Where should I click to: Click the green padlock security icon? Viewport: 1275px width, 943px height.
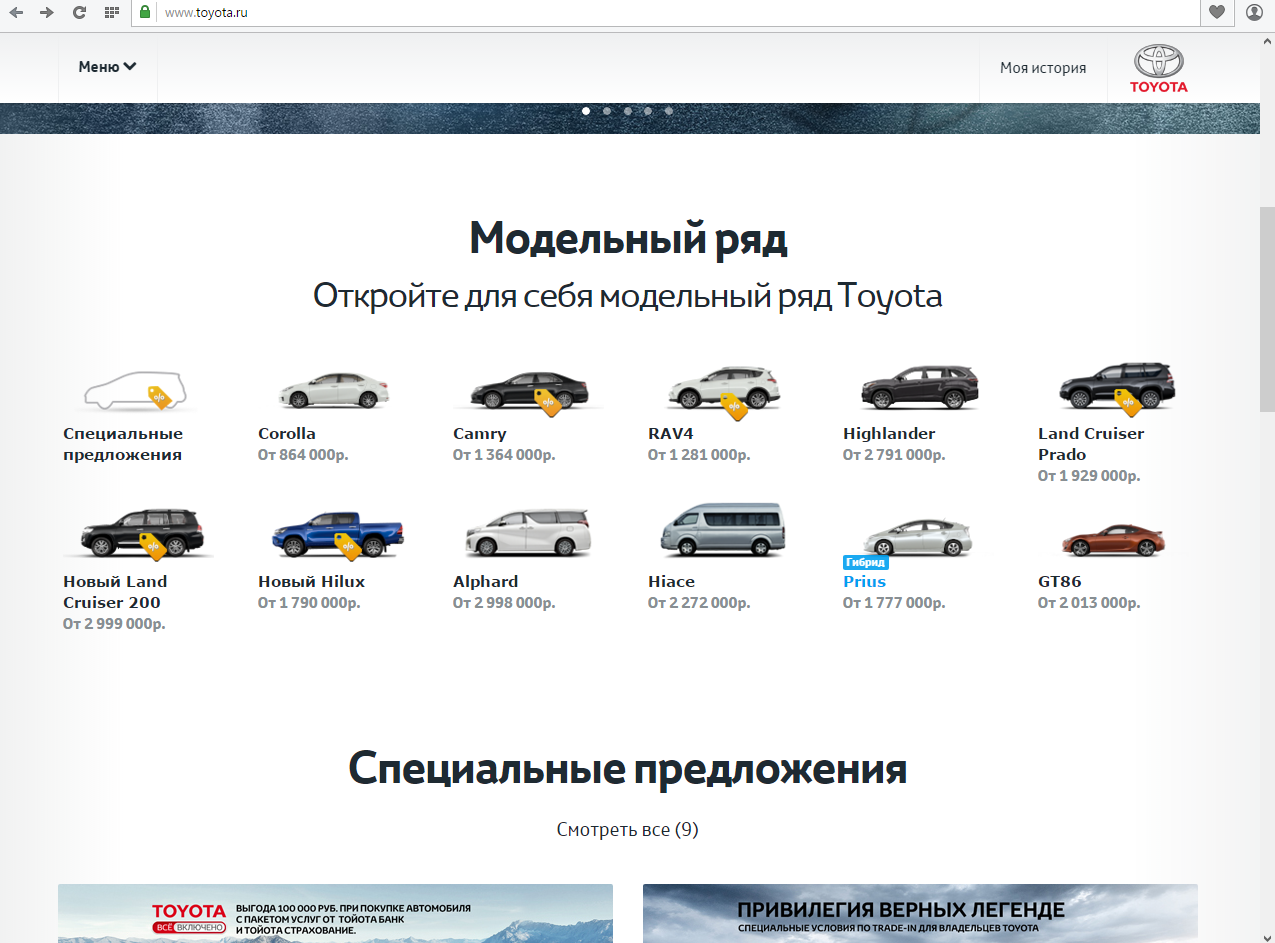coord(145,12)
